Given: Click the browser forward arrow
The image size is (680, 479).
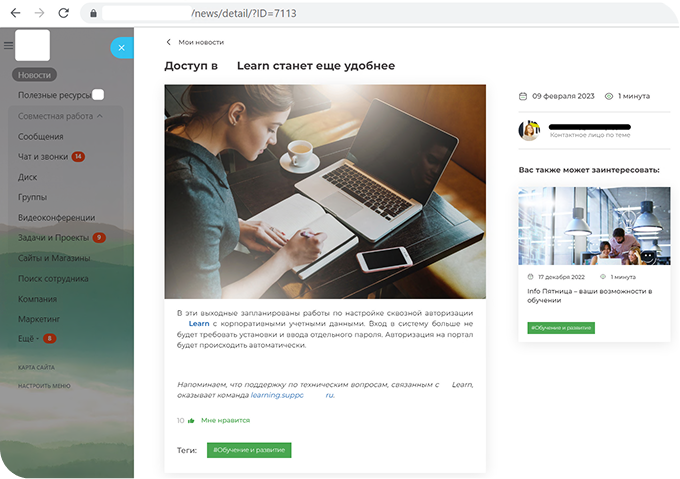Looking at the screenshot, I should pos(39,13).
